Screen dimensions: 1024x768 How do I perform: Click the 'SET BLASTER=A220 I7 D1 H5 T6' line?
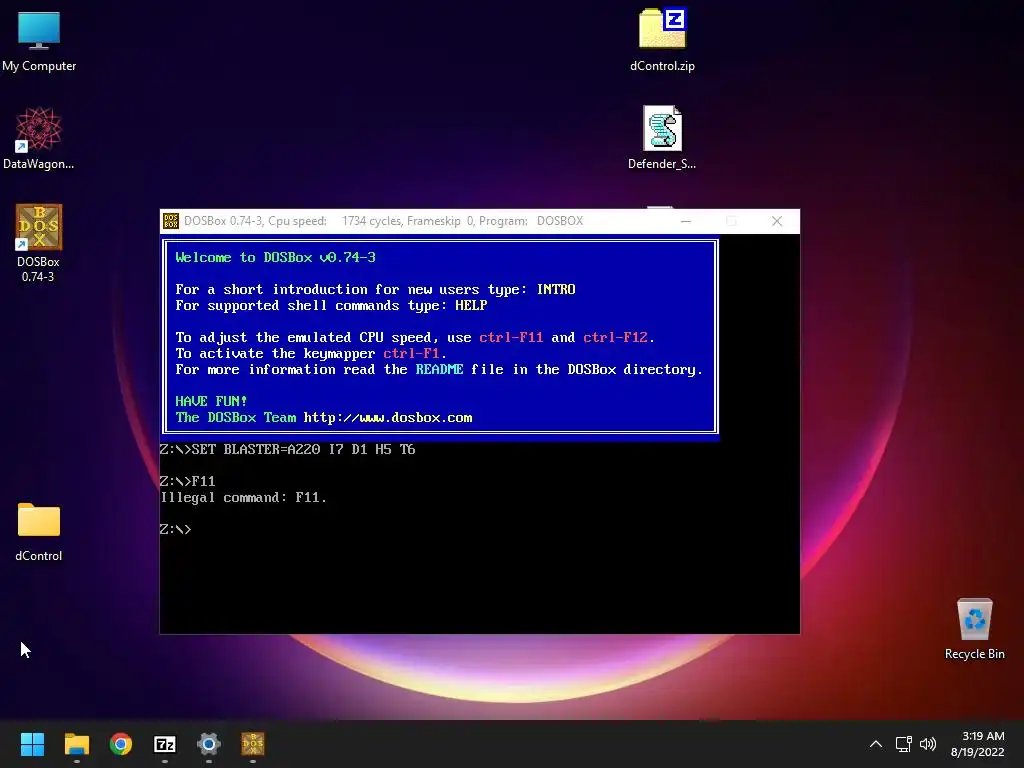point(287,449)
